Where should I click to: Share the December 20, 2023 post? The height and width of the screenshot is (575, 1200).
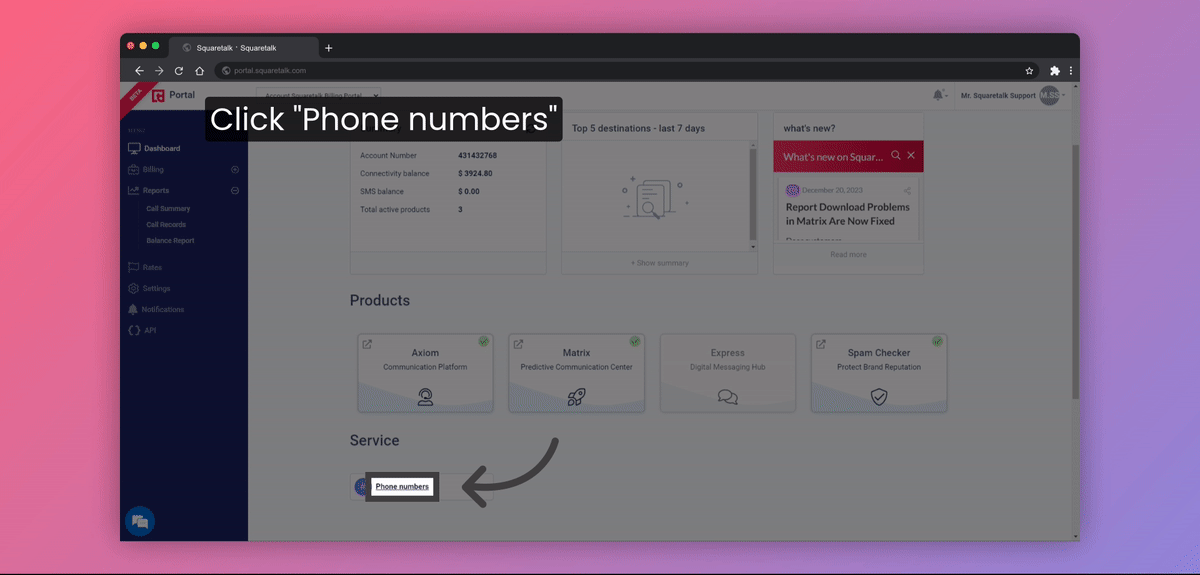pyautogui.click(x=907, y=190)
